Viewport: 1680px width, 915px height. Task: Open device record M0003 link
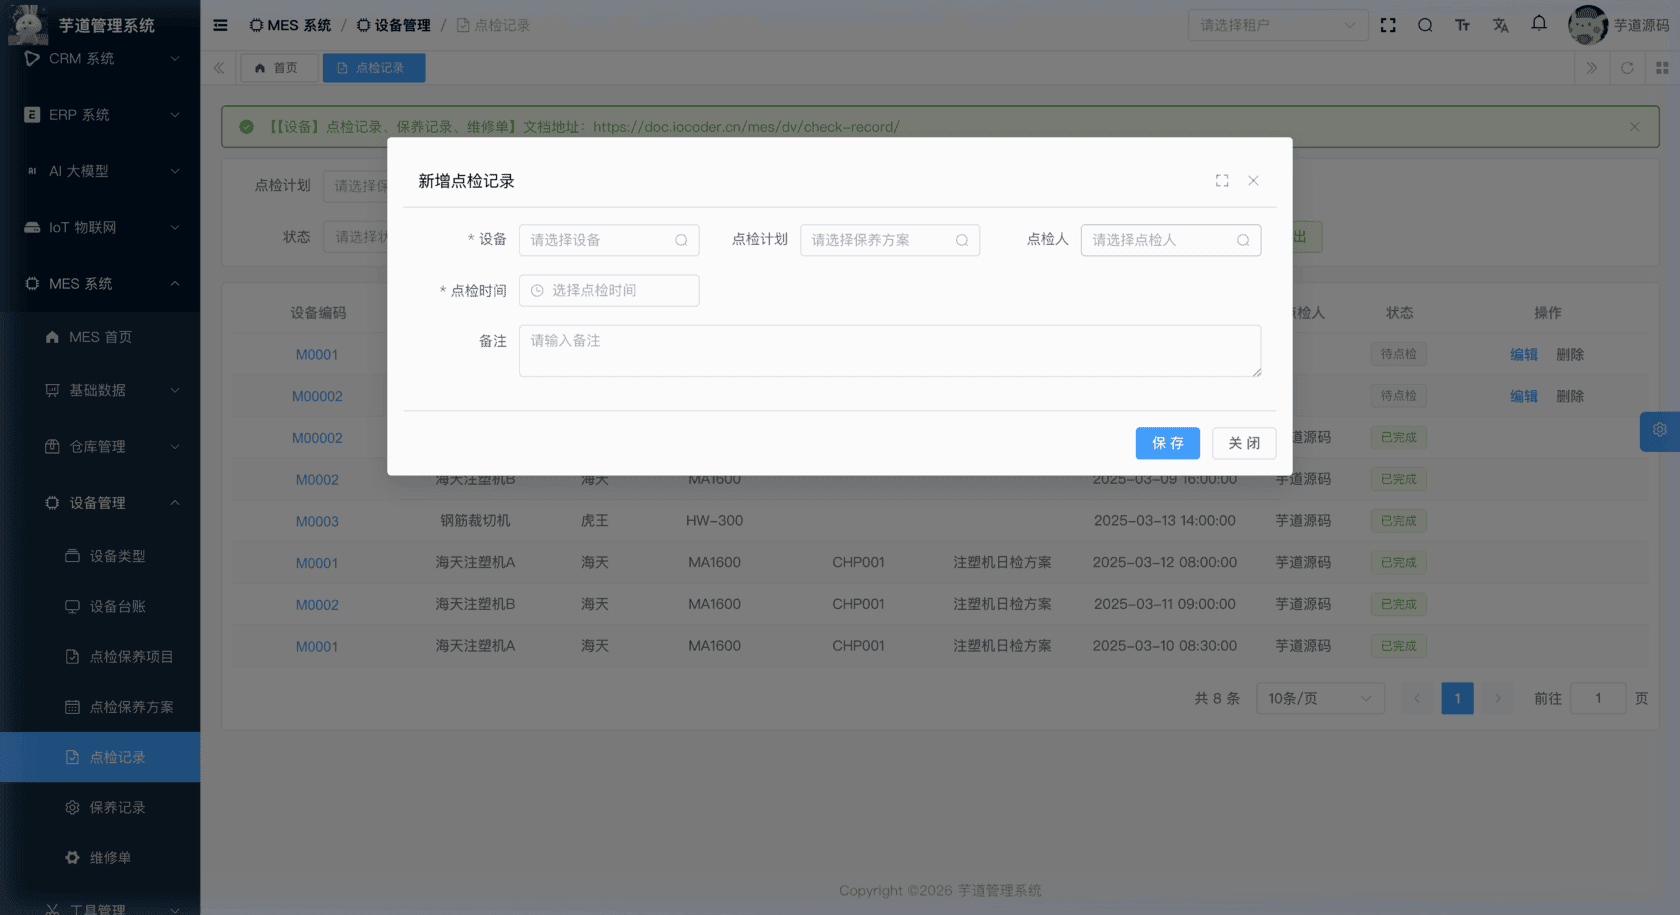click(x=317, y=521)
